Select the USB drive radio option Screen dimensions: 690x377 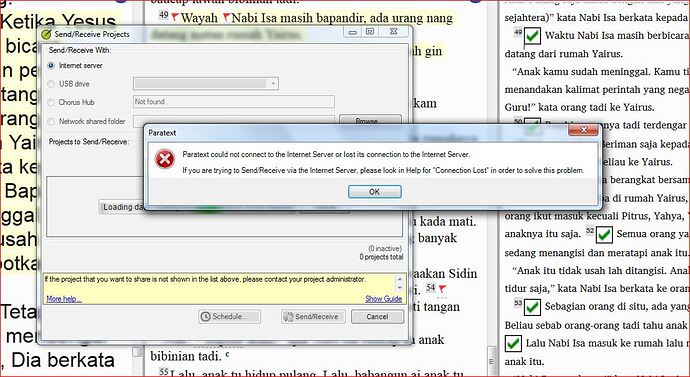[x=51, y=84]
